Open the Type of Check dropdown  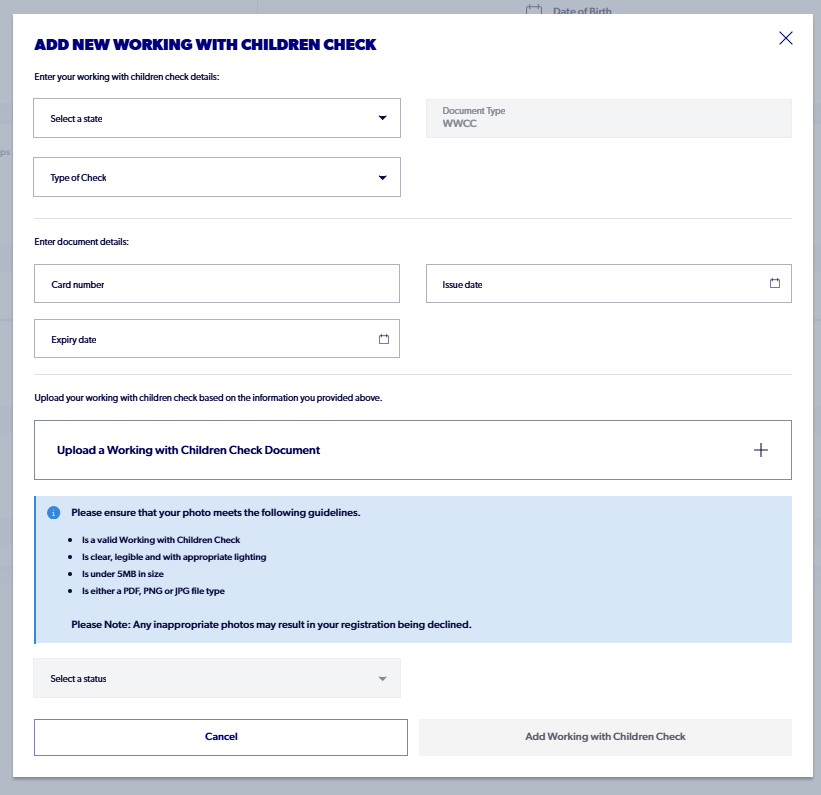(x=217, y=177)
